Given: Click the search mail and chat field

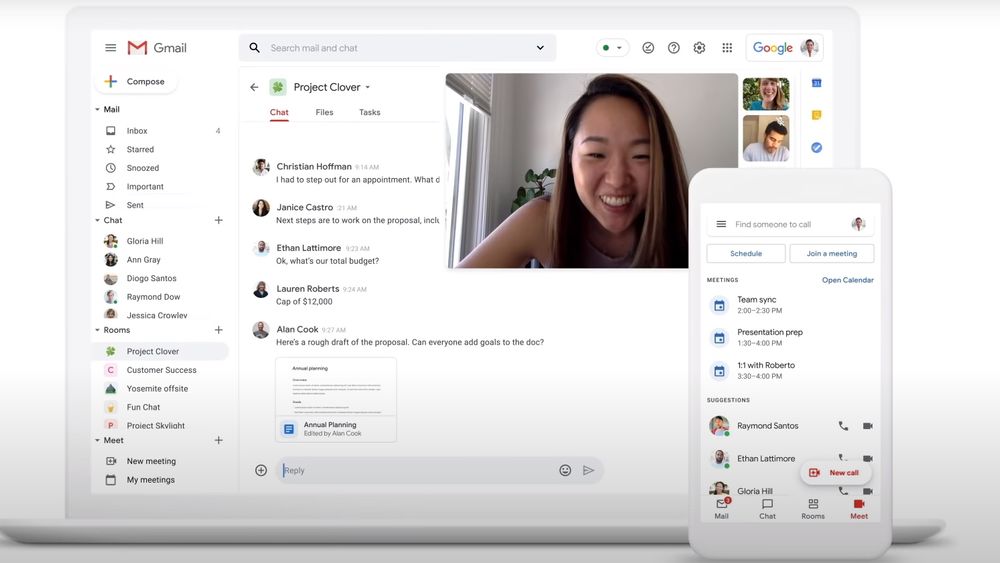Looking at the screenshot, I should (x=397, y=48).
